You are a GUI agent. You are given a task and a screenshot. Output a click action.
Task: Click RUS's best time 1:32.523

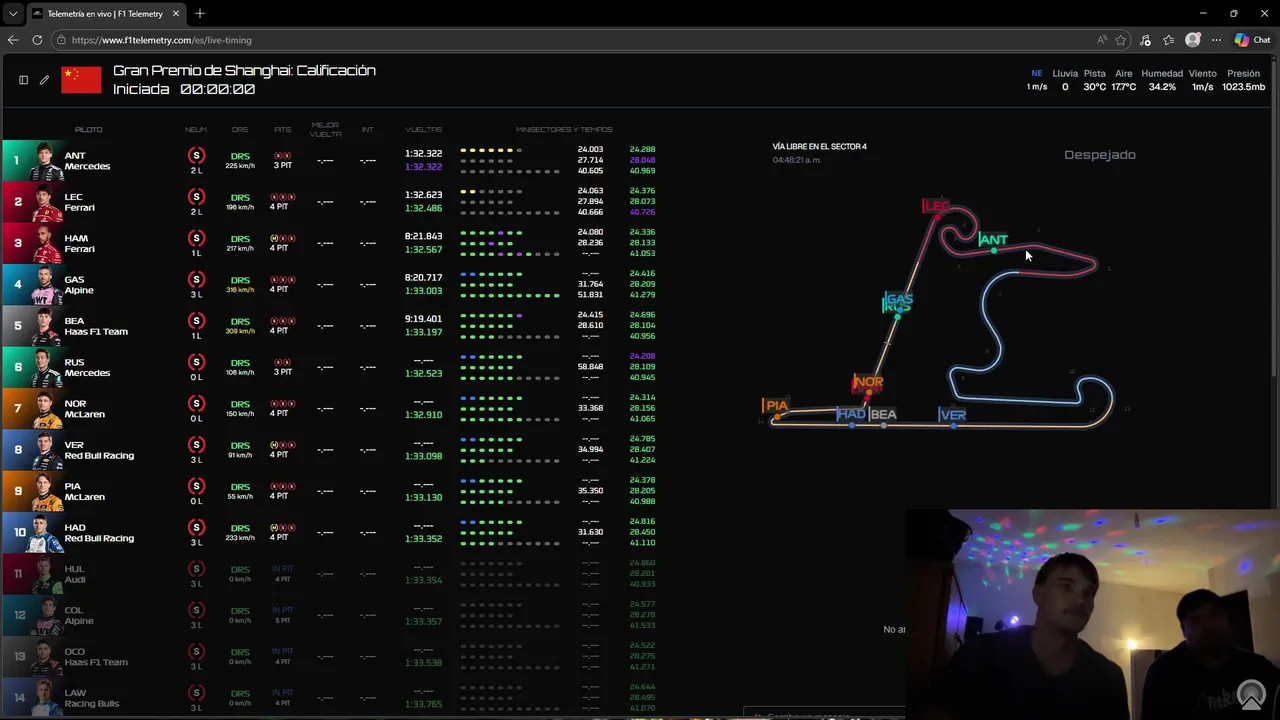(423, 373)
